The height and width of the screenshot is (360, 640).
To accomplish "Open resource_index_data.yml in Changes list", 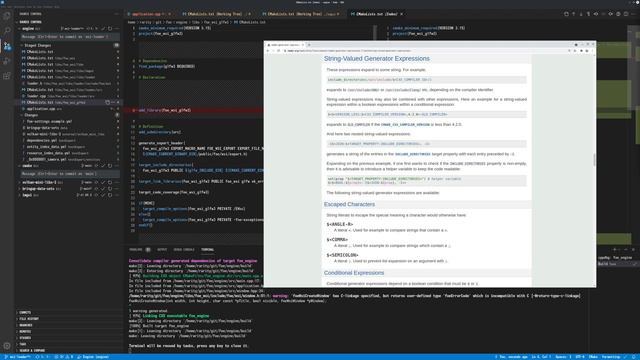I will [x=69, y=153].
